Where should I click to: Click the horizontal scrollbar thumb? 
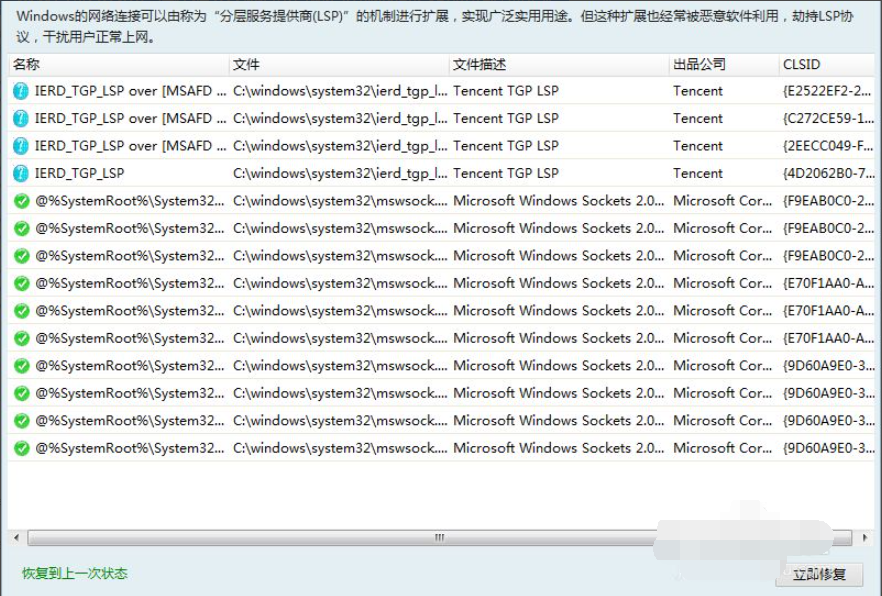440,539
